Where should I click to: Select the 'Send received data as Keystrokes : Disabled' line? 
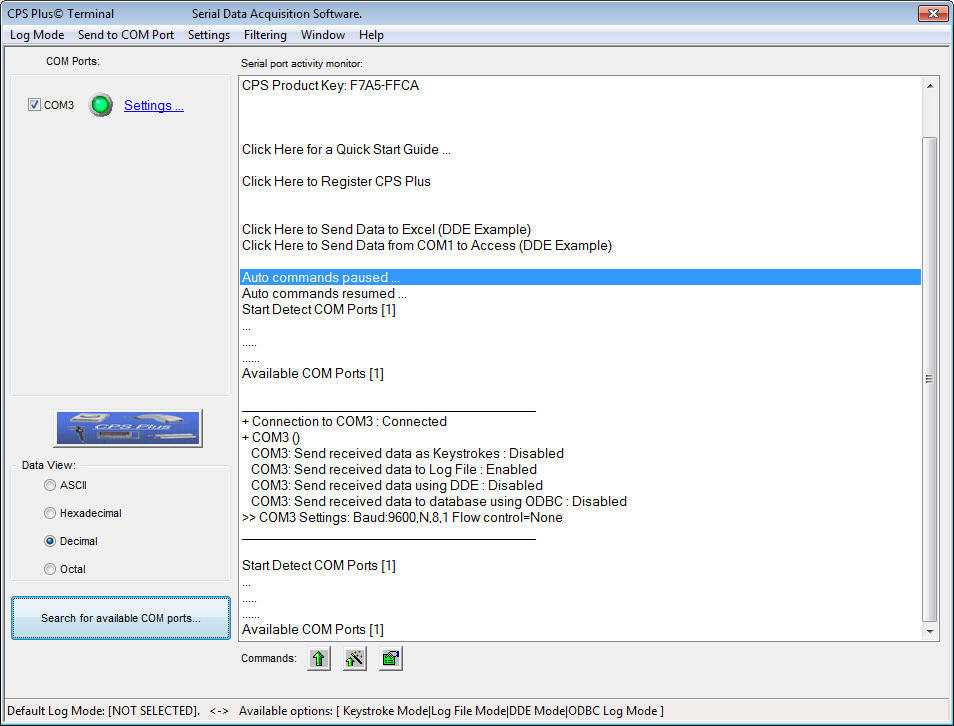pyautogui.click(x=408, y=453)
